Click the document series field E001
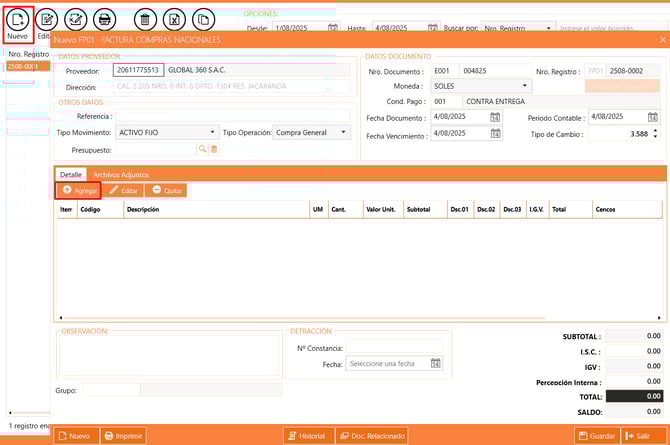Image resolution: width=670 pixels, height=445 pixels. click(445, 71)
